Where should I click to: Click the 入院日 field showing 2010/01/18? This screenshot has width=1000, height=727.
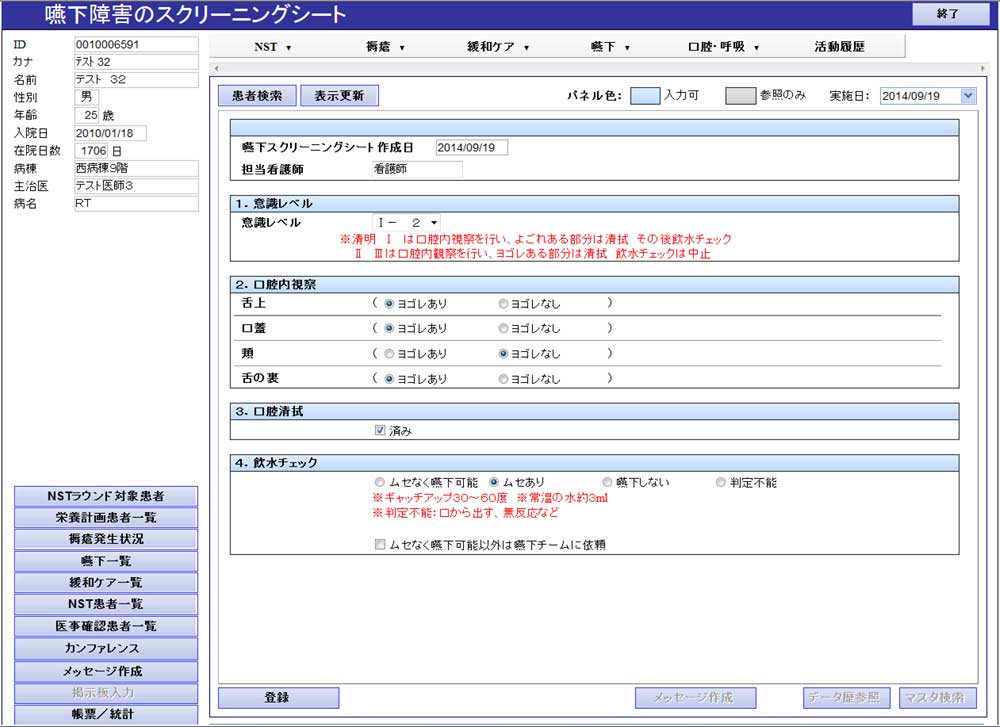[110, 133]
